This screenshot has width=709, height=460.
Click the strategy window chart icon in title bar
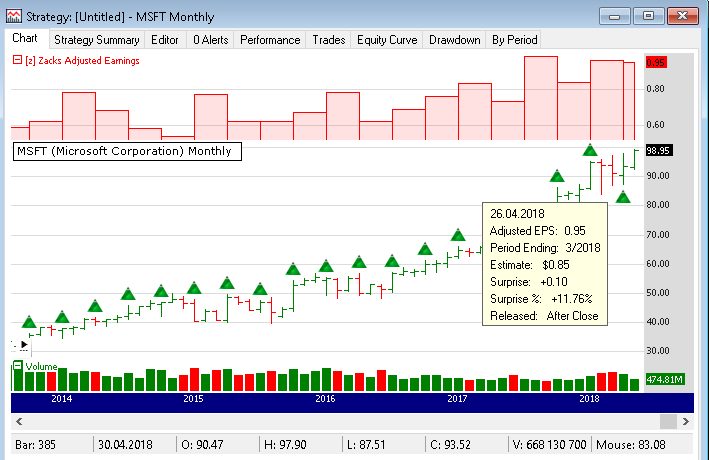[14, 16]
